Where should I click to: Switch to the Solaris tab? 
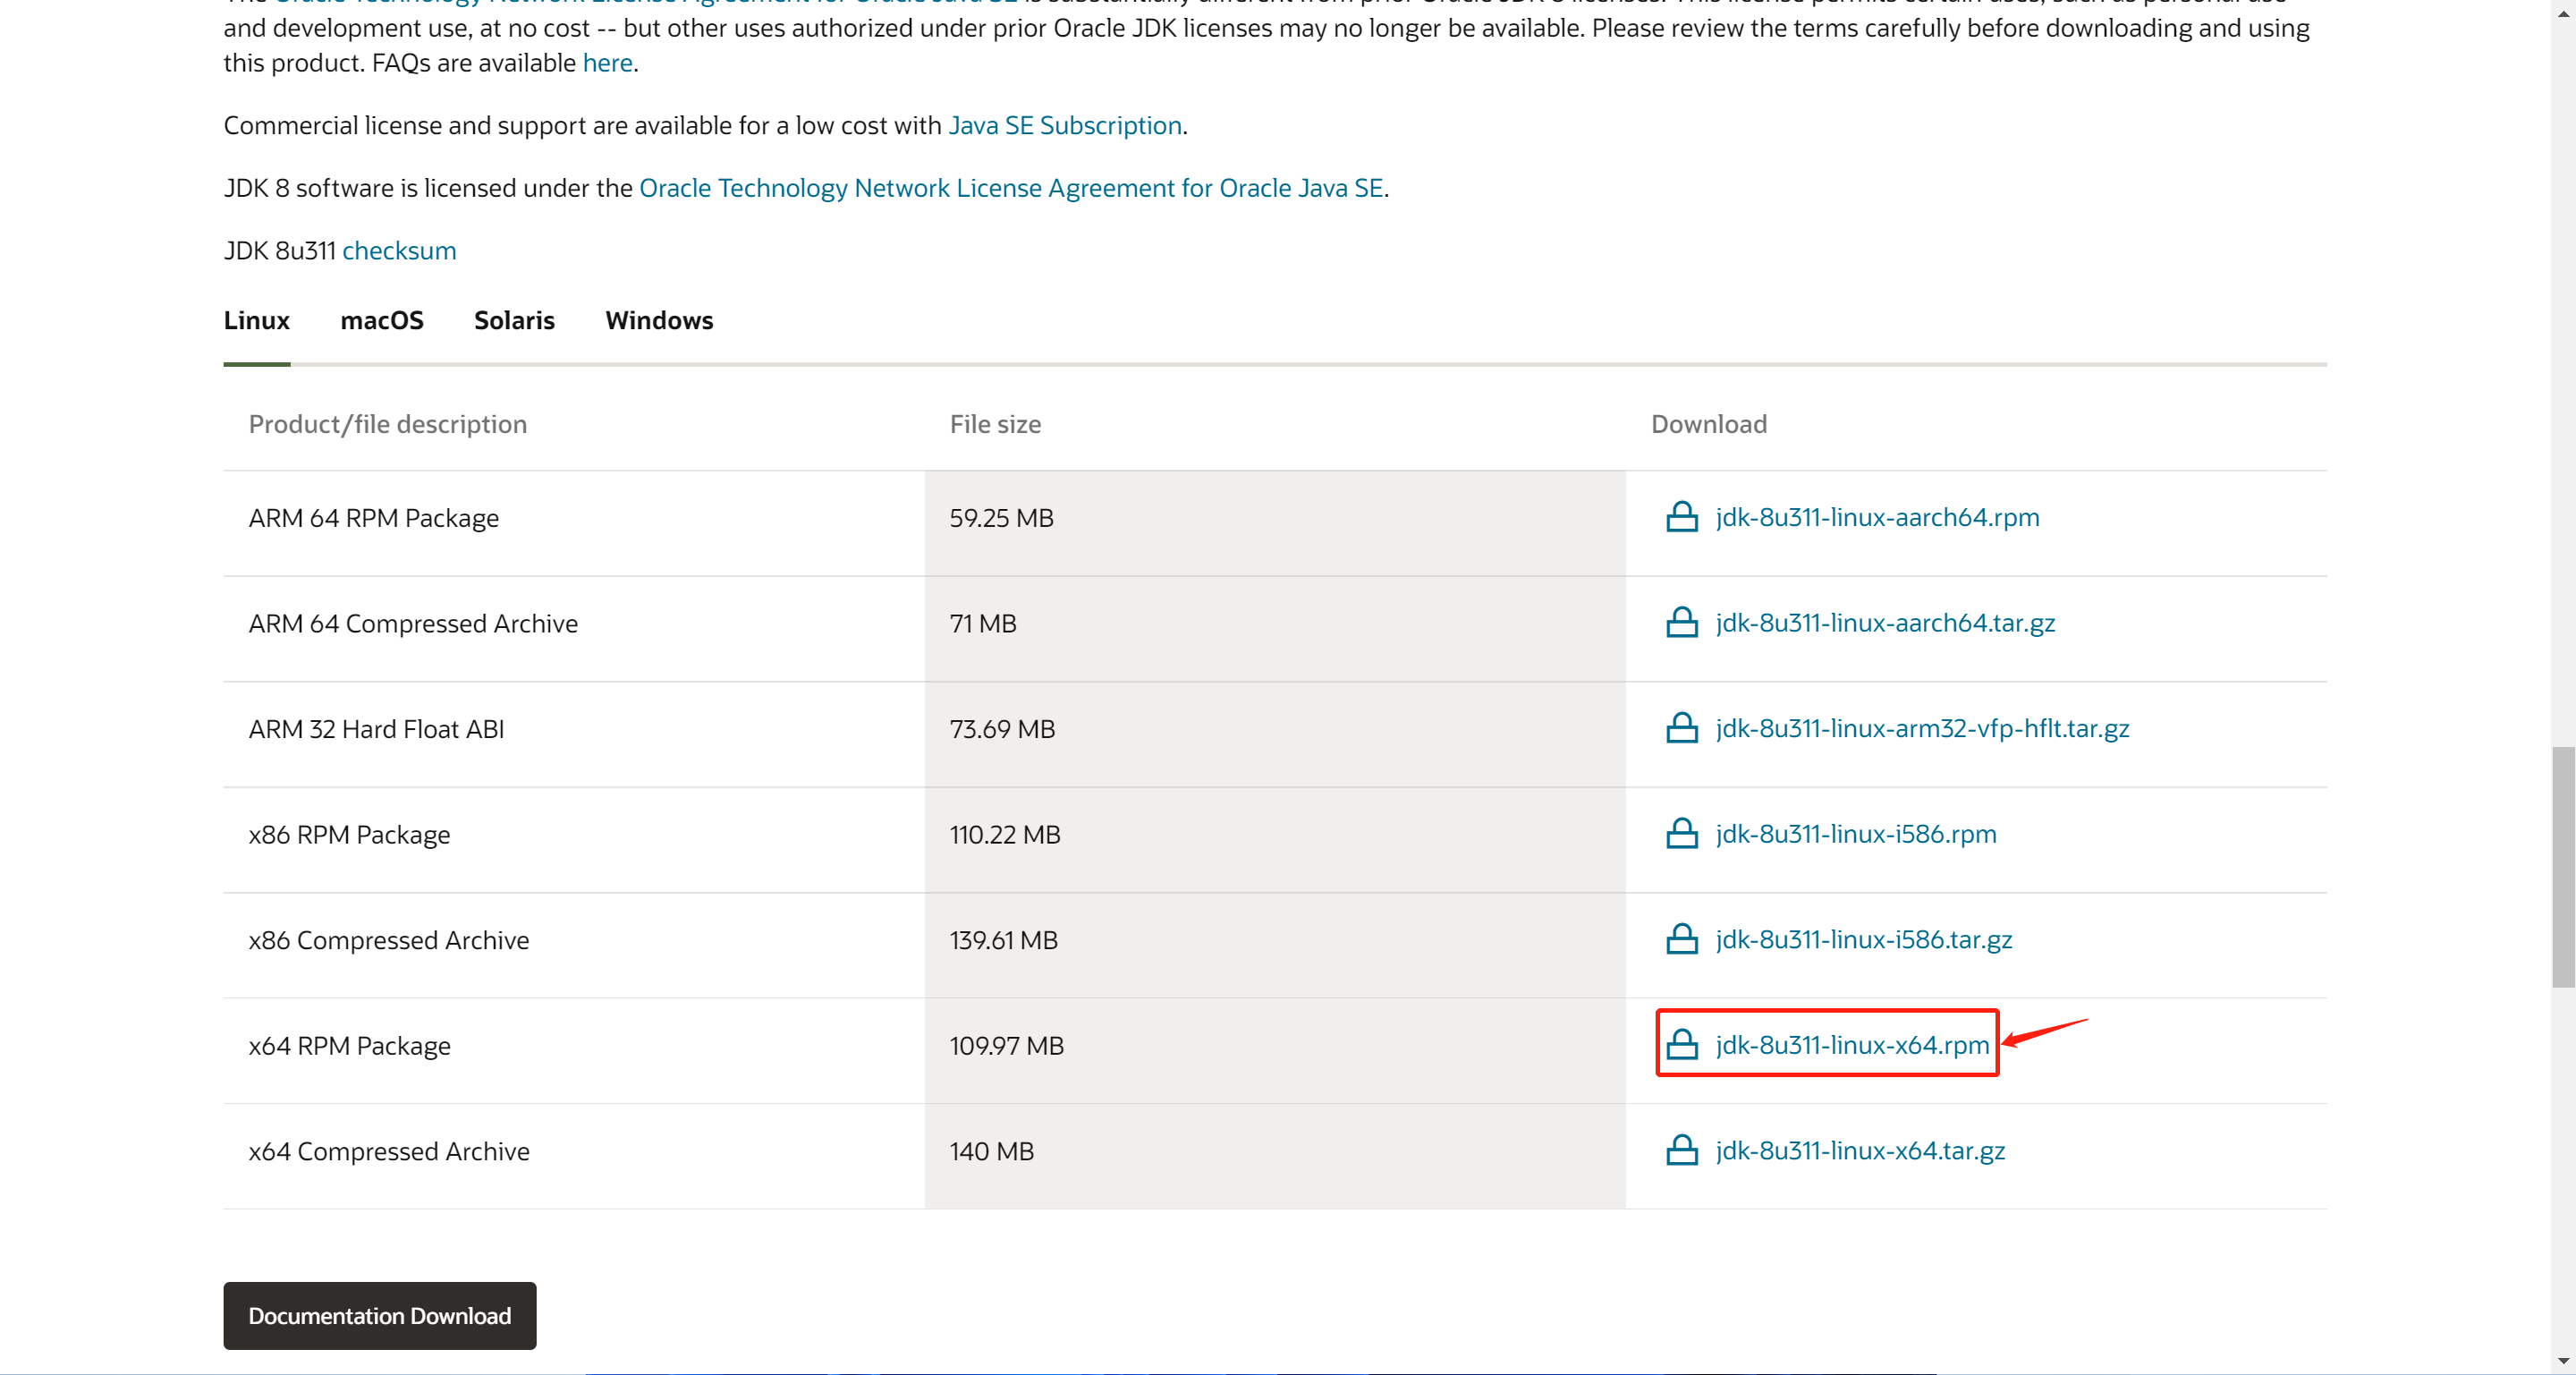pos(514,320)
